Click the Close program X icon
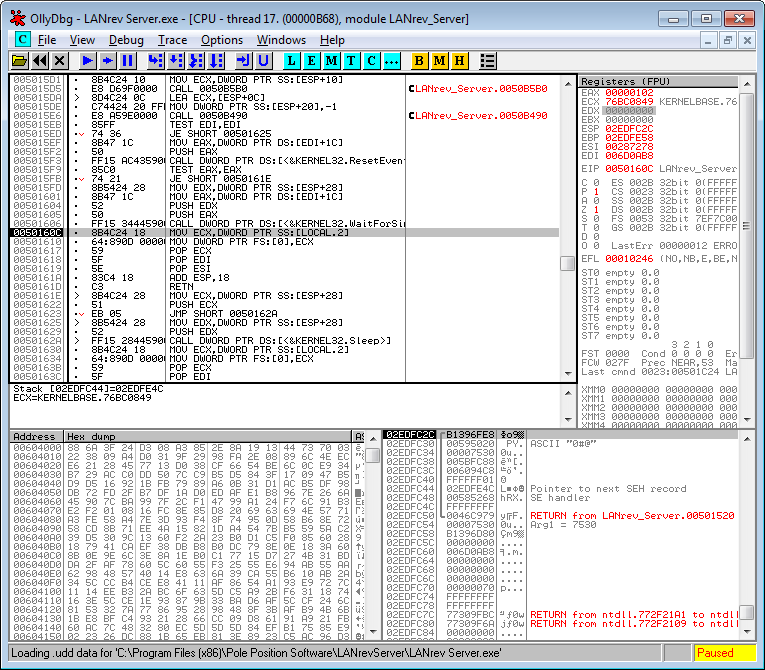 (60, 61)
